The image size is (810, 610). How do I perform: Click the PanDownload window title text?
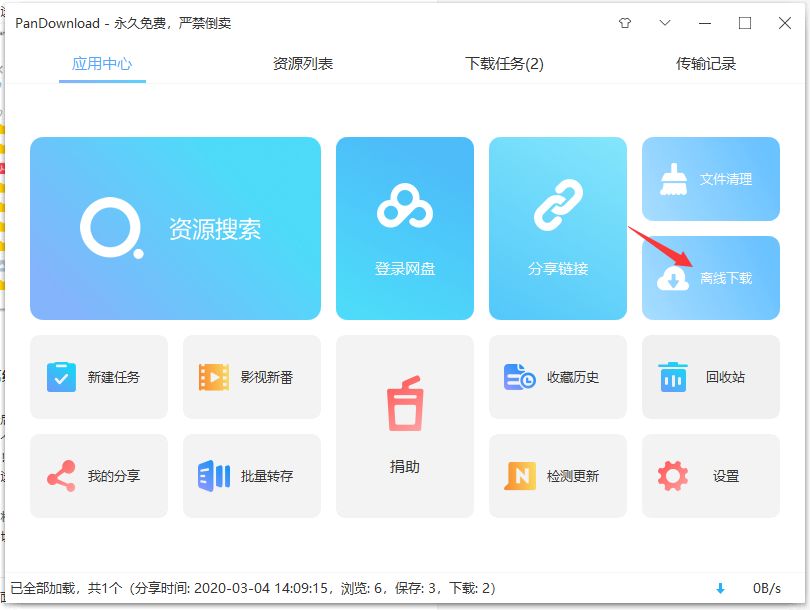click(123, 23)
